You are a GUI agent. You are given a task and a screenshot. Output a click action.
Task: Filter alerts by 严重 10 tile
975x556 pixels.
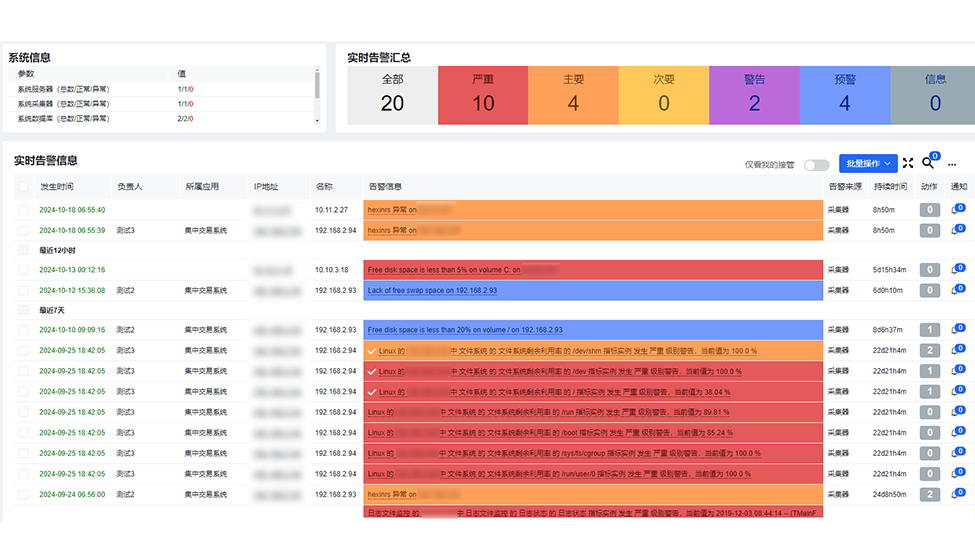click(x=483, y=95)
